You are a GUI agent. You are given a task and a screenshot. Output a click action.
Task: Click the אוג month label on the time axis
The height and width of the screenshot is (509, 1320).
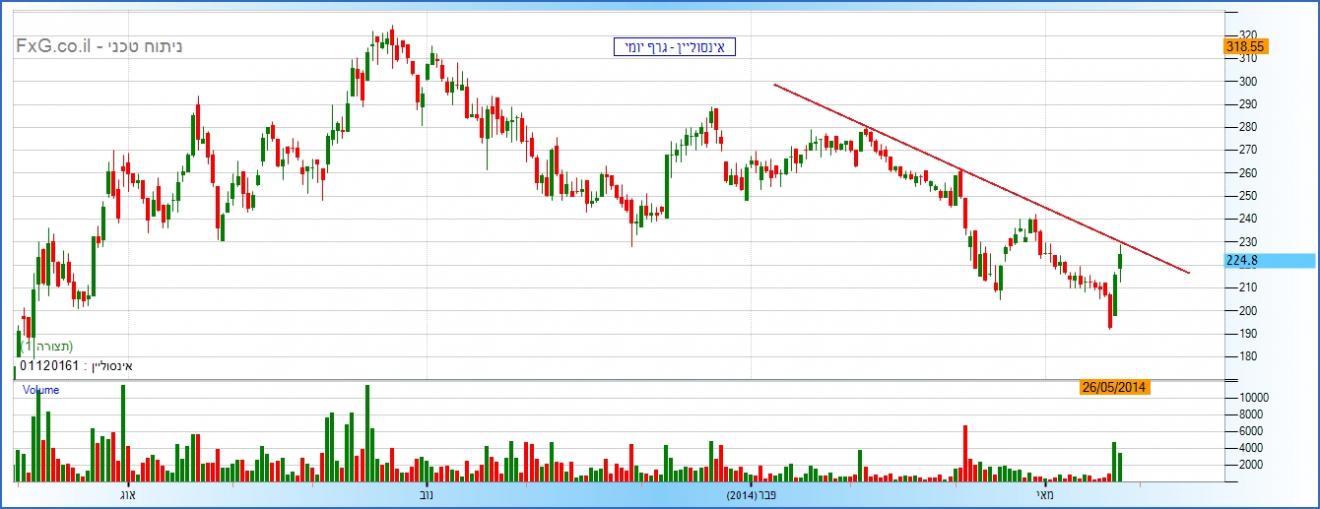(127, 495)
